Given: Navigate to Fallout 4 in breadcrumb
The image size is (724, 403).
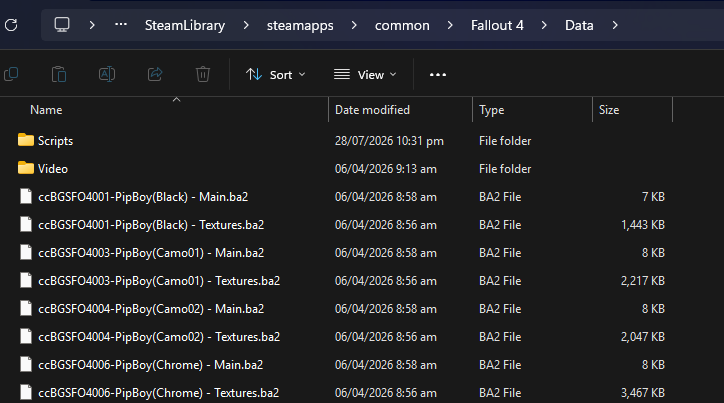Looking at the screenshot, I should (x=497, y=25).
